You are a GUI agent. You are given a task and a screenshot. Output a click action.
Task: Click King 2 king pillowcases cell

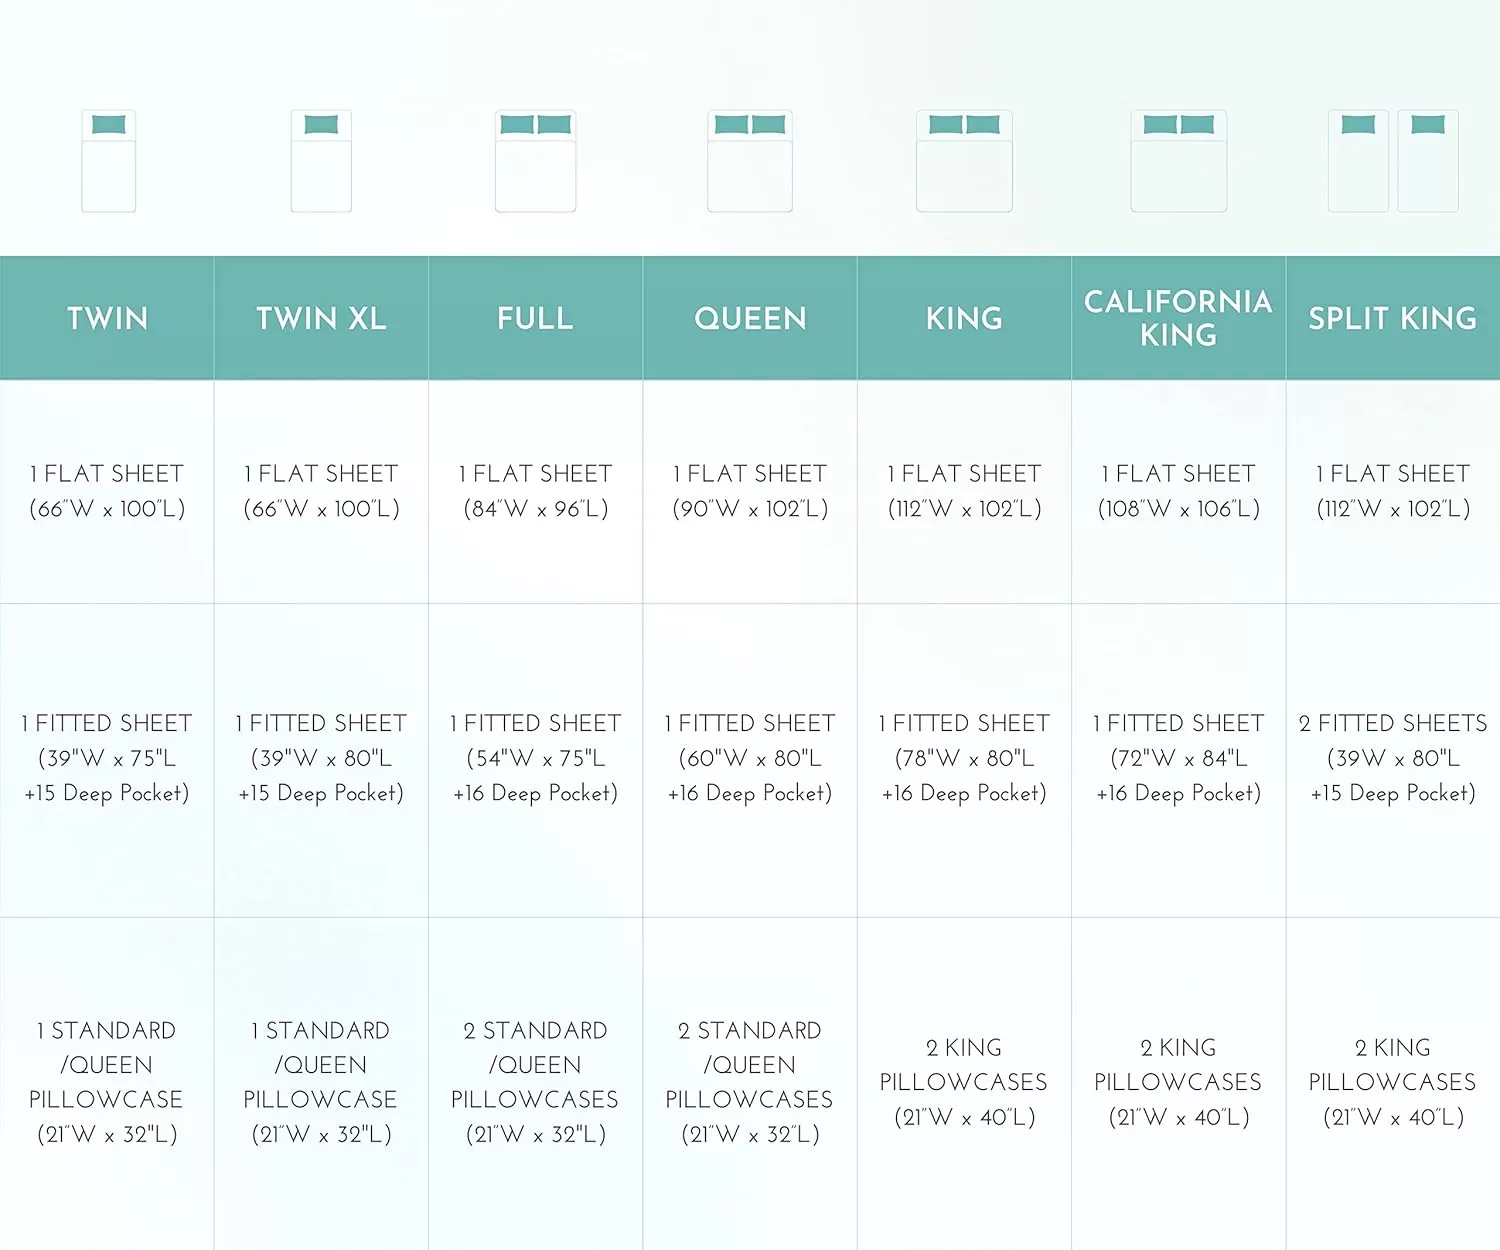[x=964, y=1083]
